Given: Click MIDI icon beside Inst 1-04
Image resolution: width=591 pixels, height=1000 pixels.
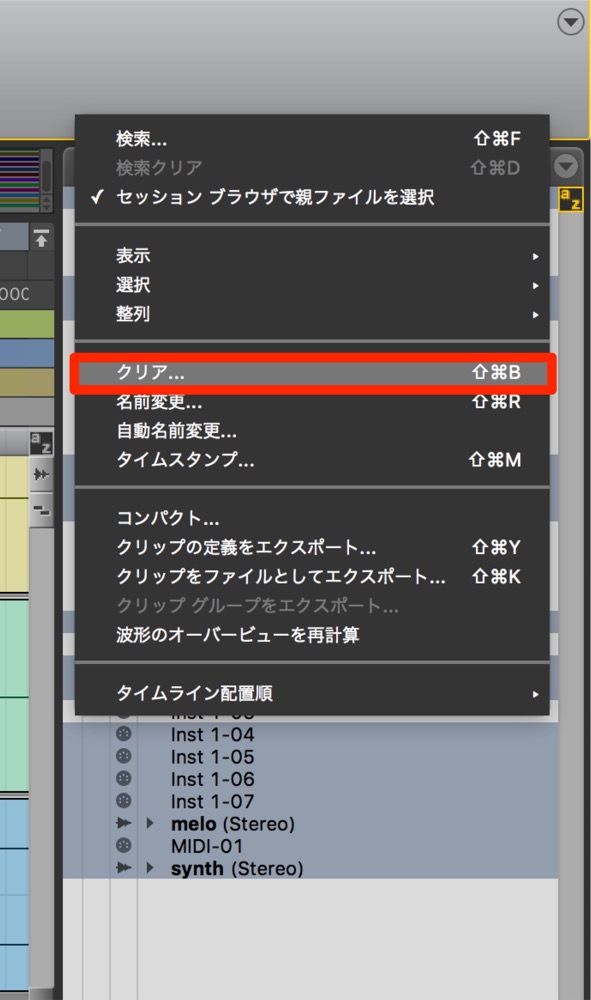Looking at the screenshot, I should 124,734.
